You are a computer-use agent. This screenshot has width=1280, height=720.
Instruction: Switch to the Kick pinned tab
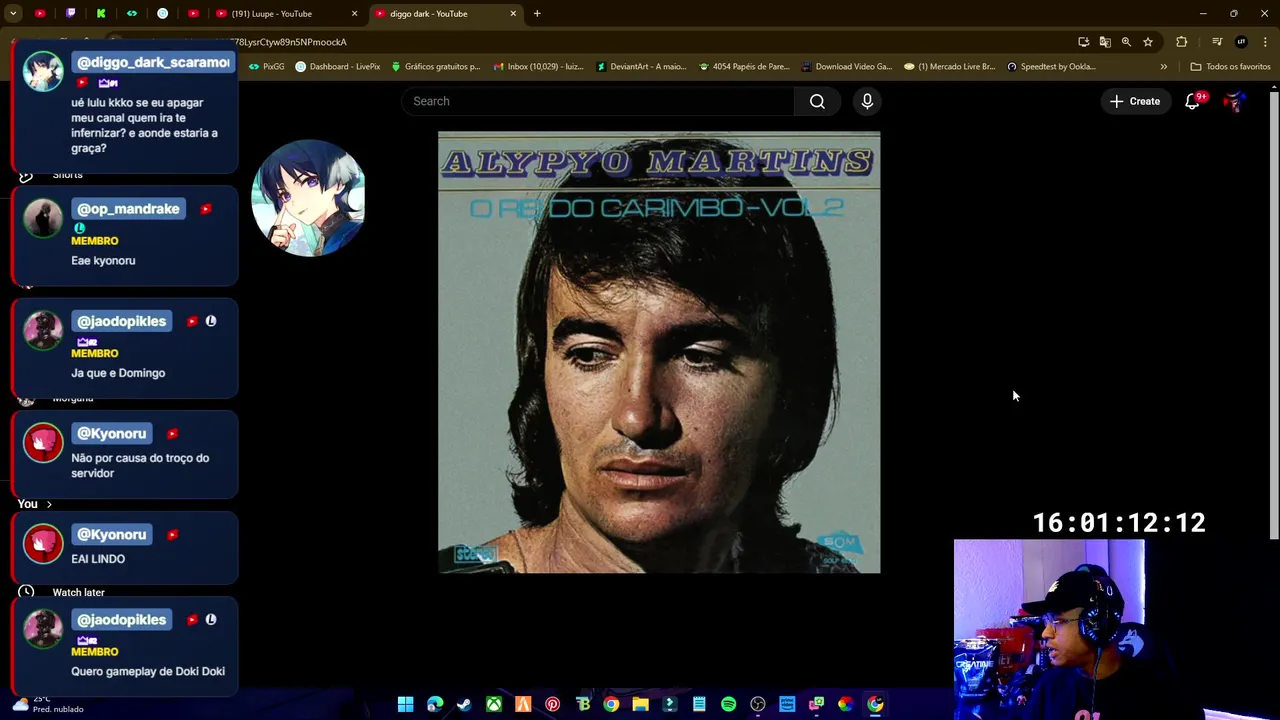point(101,14)
